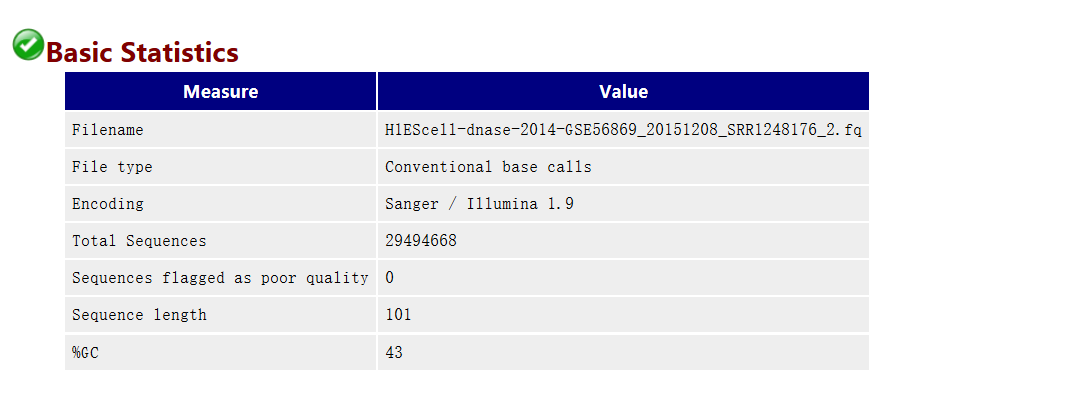Click the %GC value 43
This screenshot has height=400, width=1078.
[394, 353]
